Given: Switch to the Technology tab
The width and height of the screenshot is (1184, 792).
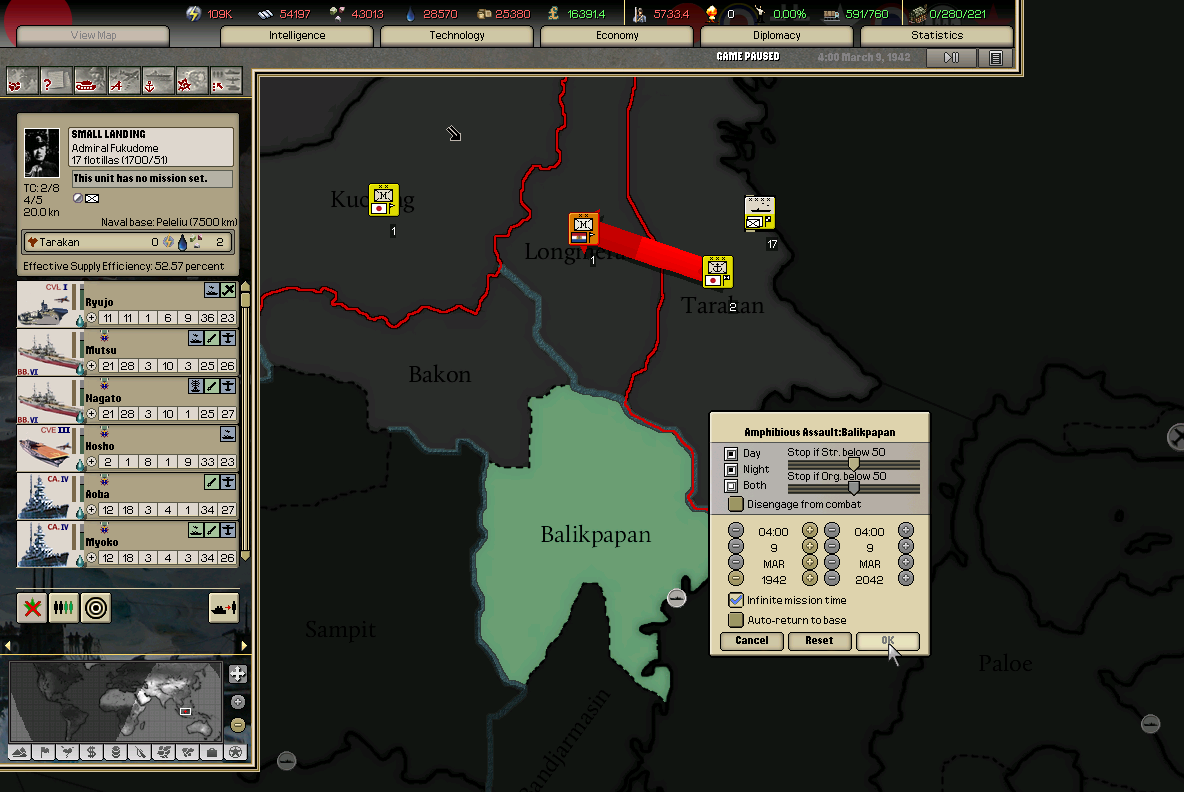Looking at the screenshot, I should click(x=457, y=36).
